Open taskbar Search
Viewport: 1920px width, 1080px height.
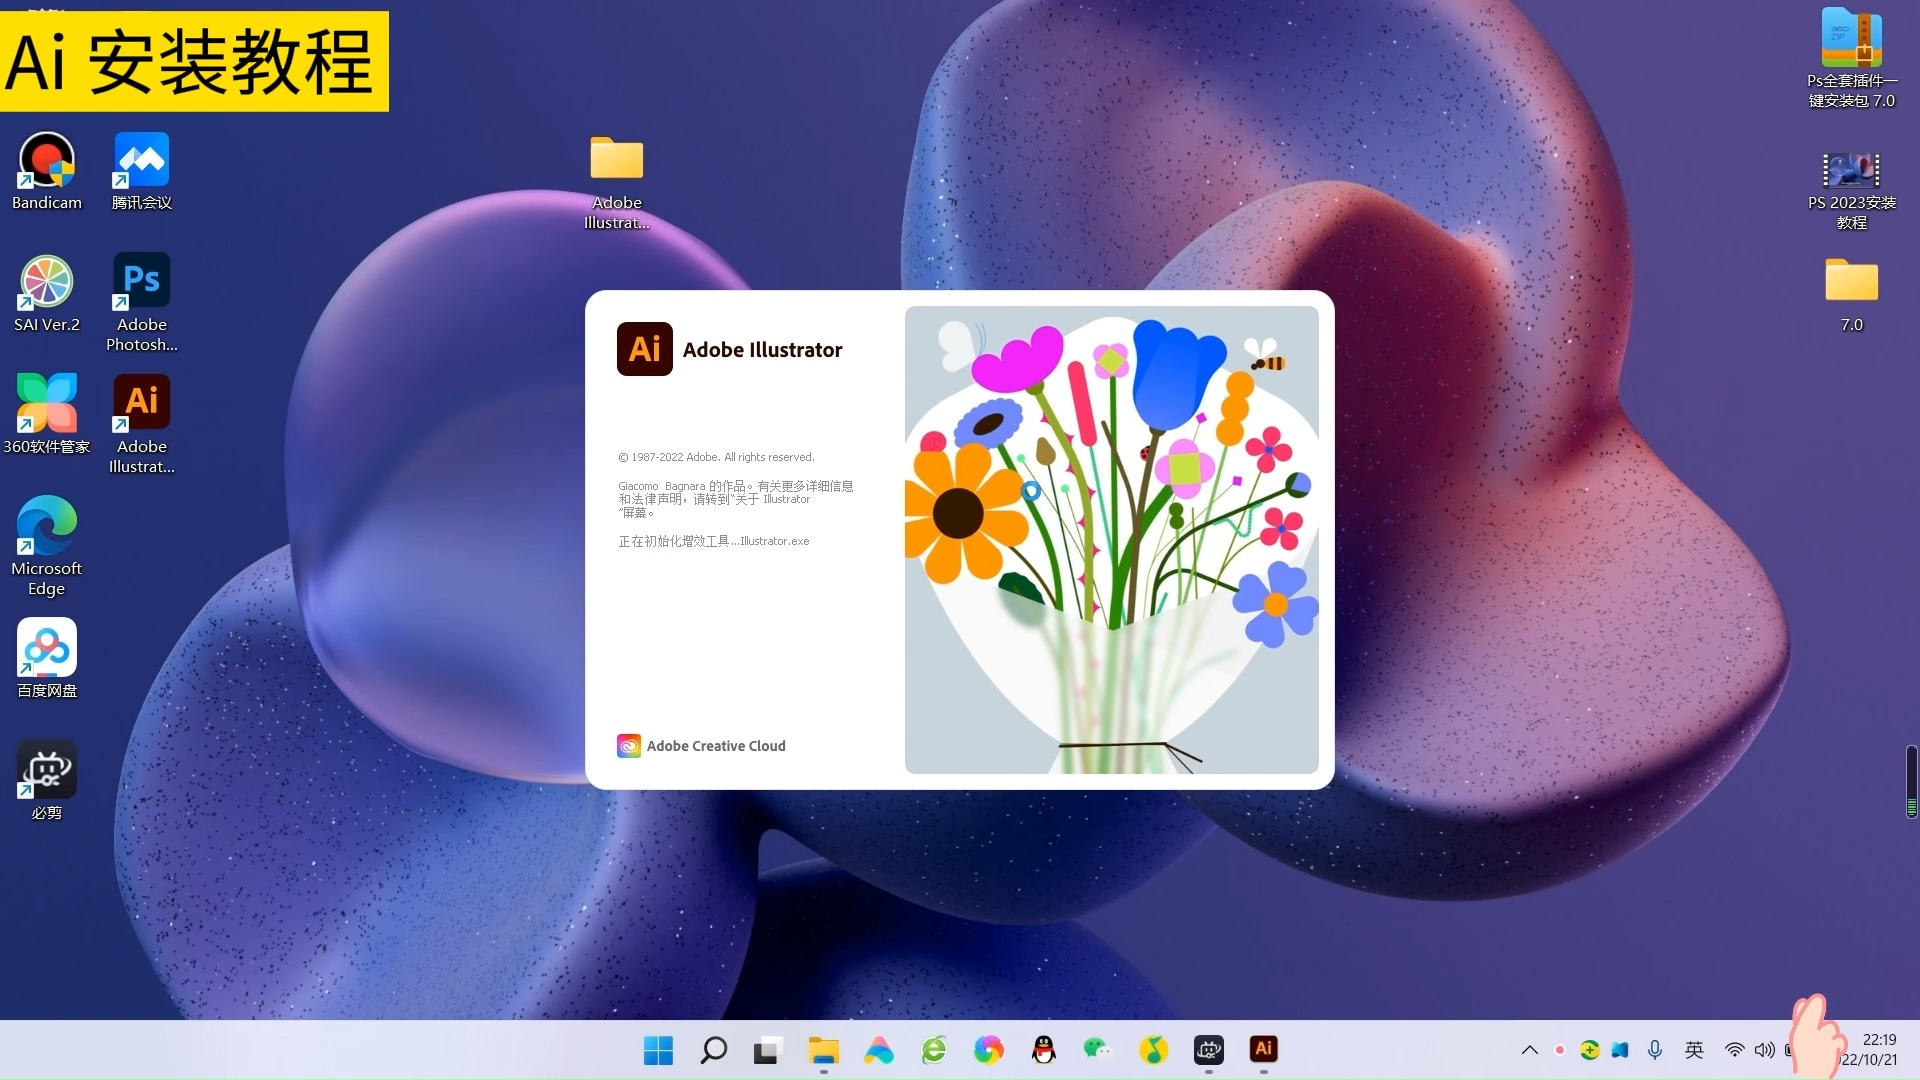pyautogui.click(x=713, y=1050)
